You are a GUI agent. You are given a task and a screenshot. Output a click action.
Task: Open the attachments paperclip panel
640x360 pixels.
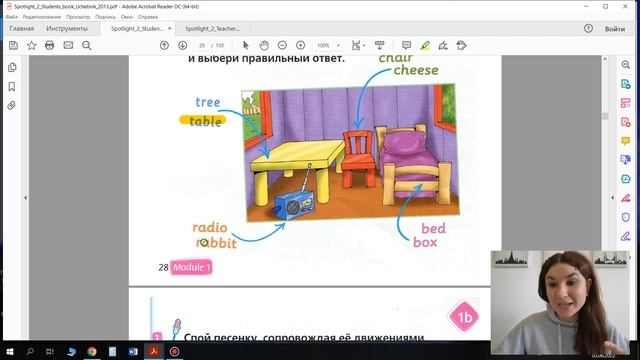(12, 106)
